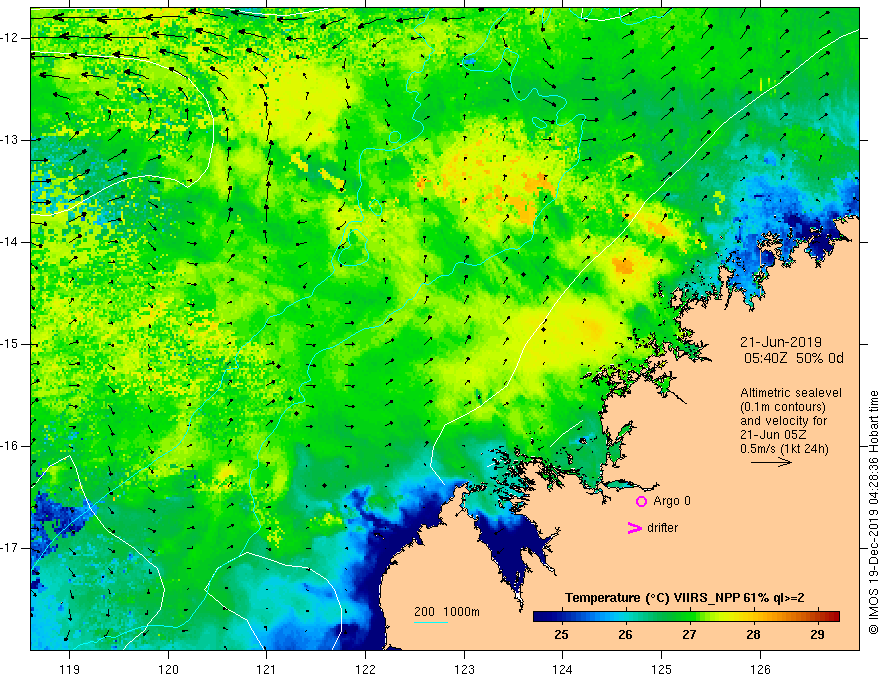Click the 'Altimetric sealevel' caption line
880x680 pixels.
[x=791, y=393]
